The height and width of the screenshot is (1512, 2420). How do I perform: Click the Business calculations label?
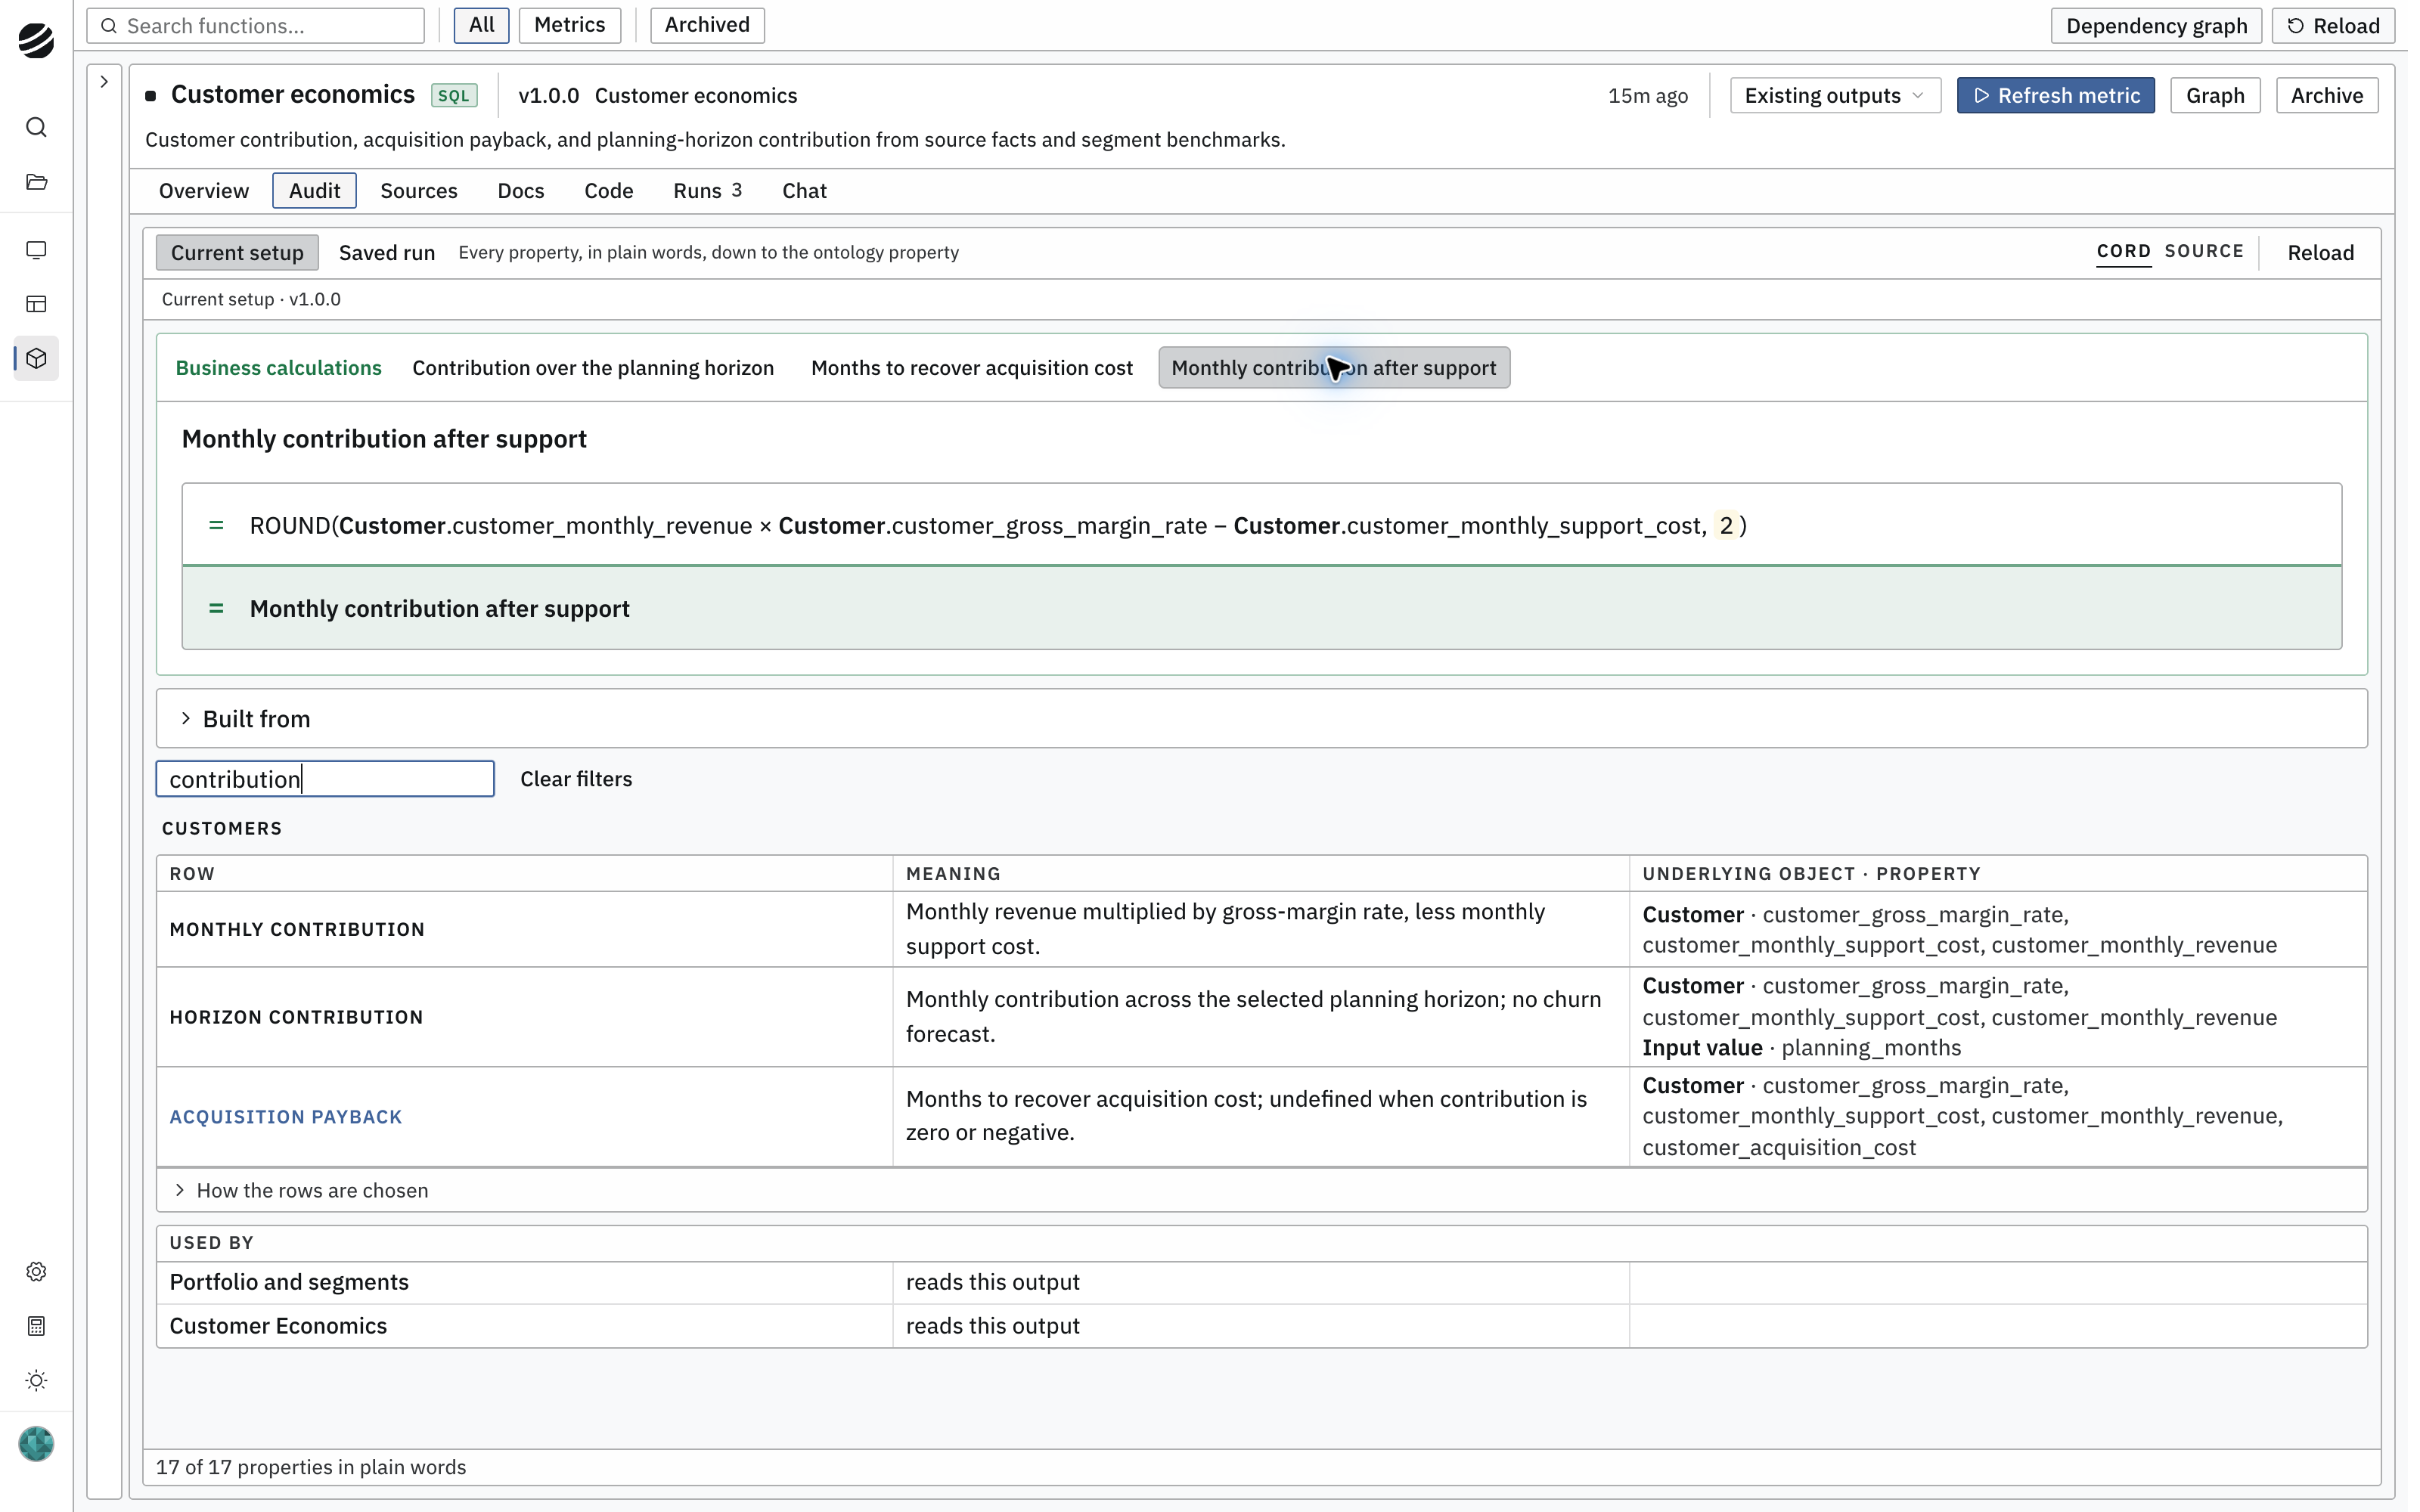(278, 368)
